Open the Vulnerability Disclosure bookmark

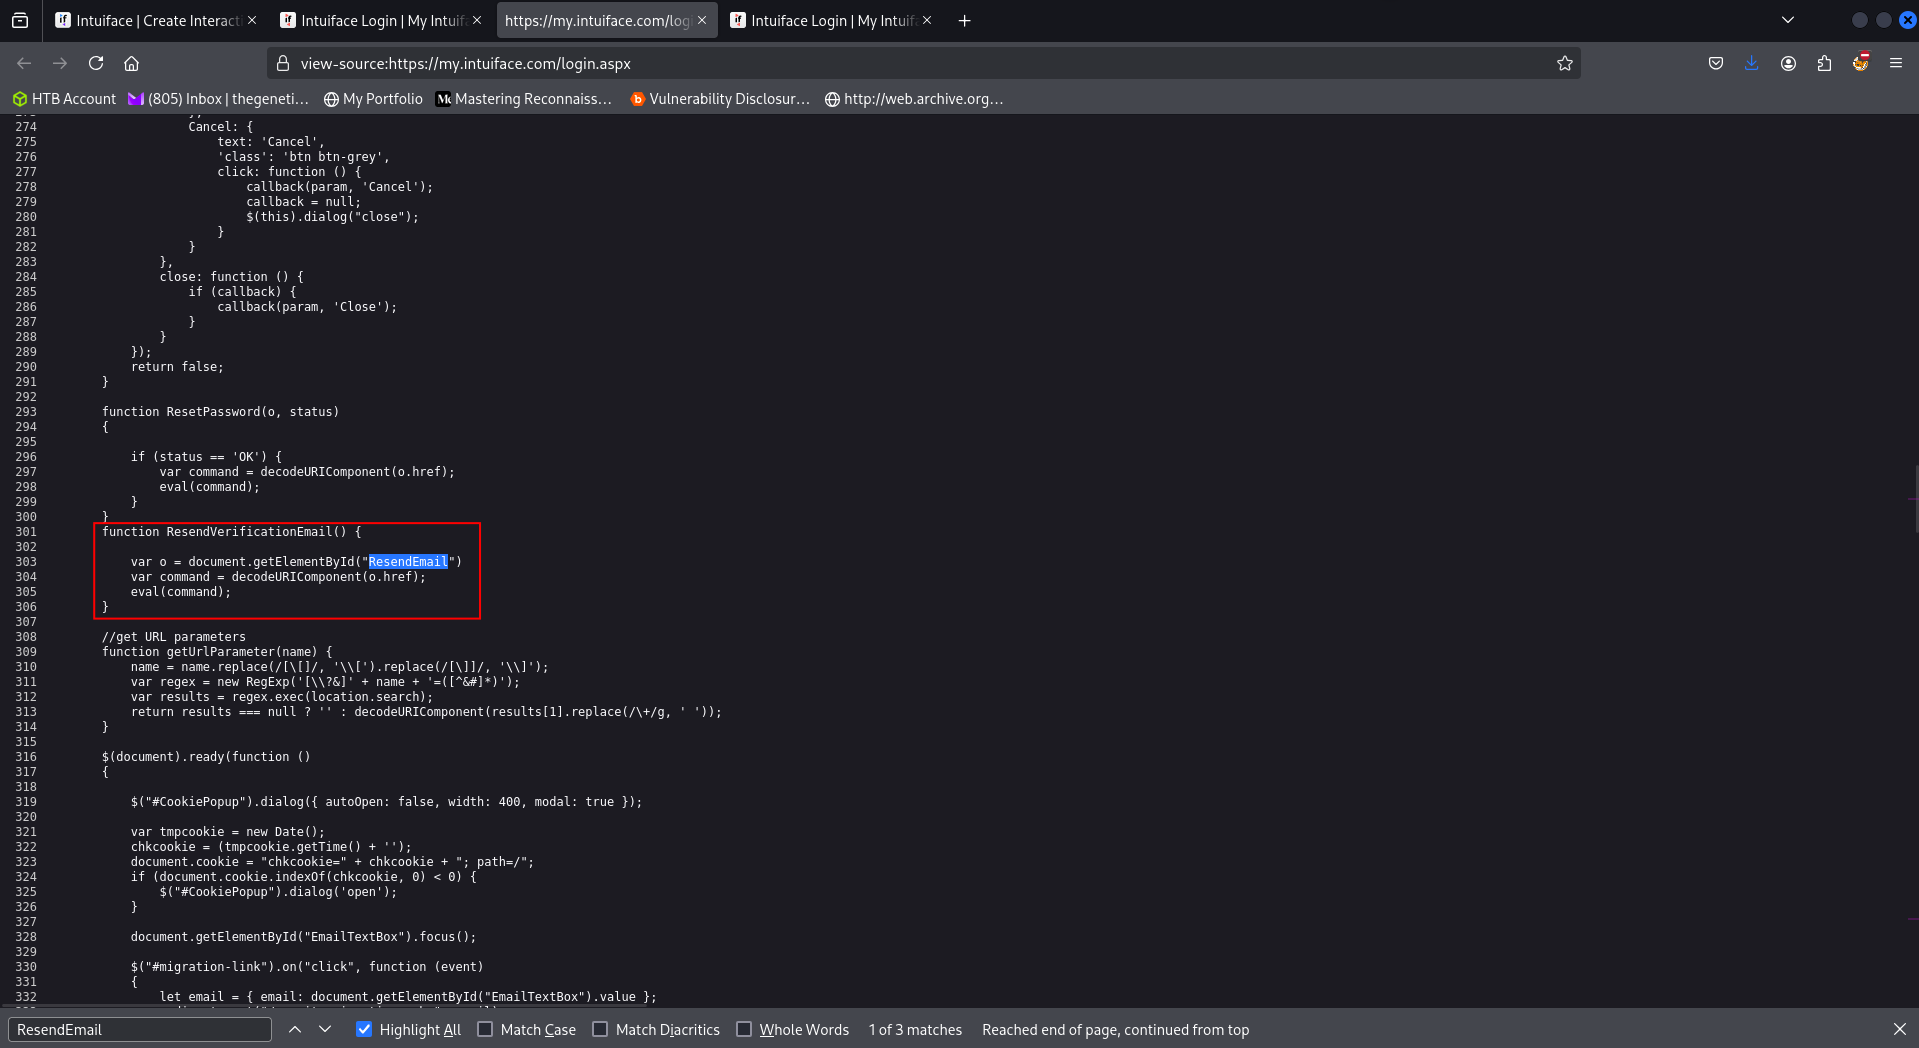pos(720,99)
